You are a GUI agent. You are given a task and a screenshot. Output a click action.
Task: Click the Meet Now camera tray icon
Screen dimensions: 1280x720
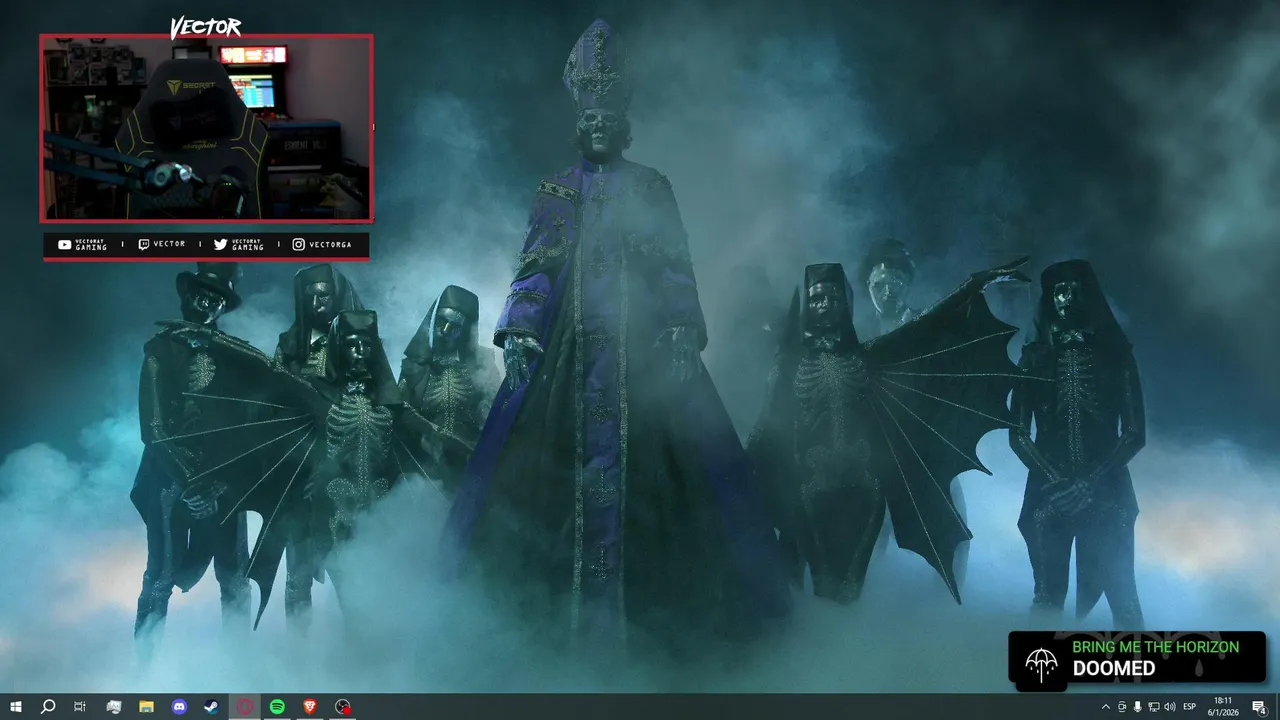point(1121,707)
